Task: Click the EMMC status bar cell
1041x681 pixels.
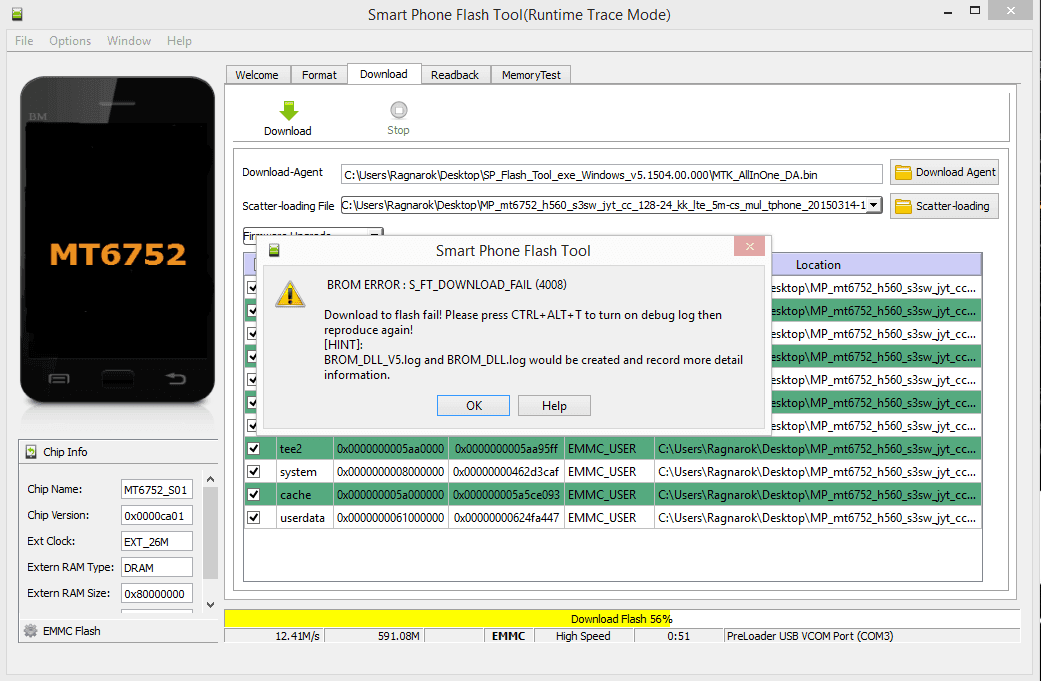Action: 509,636
